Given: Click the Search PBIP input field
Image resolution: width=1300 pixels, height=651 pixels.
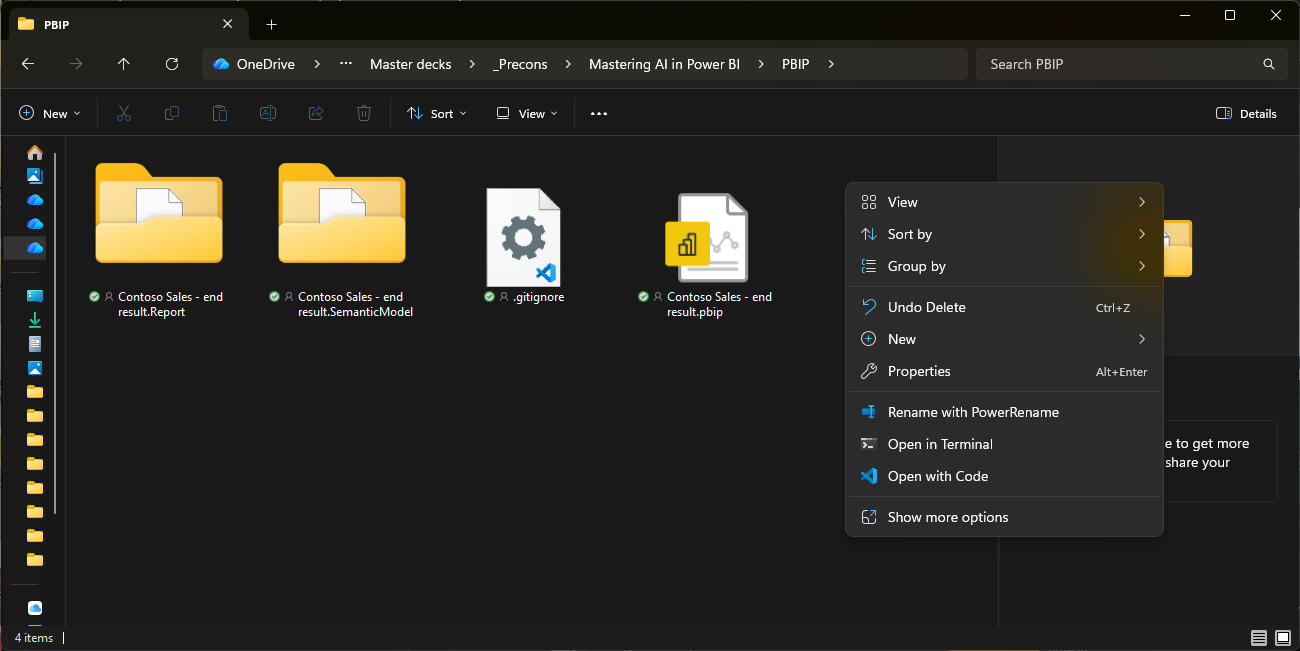Looking at the screenshot, I should point(1120,64).
